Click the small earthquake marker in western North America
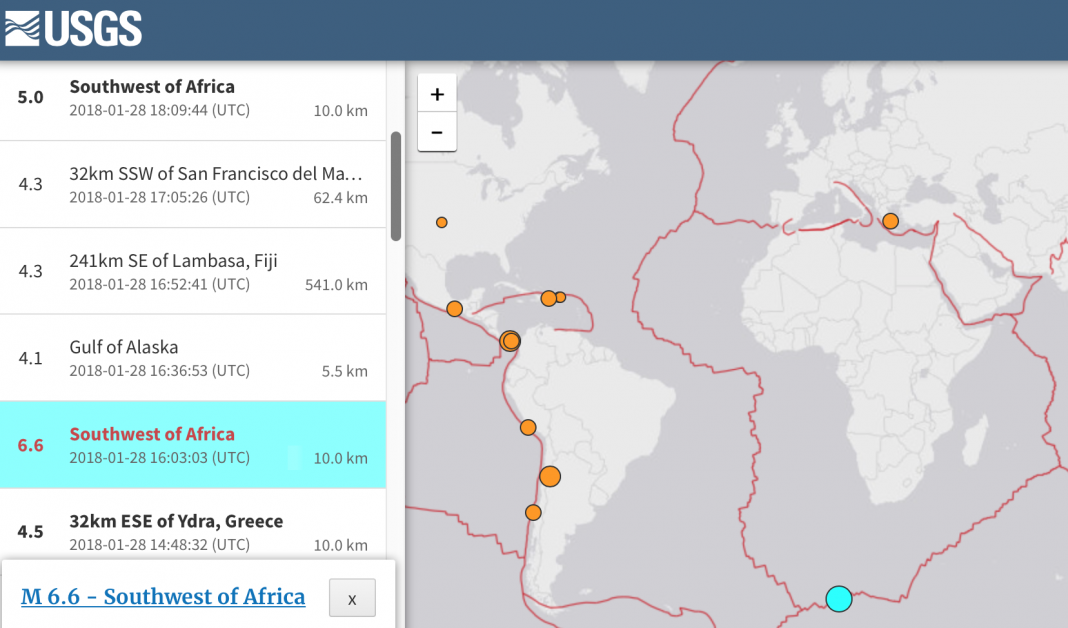This screenshot has height=628, width=1068. pyautogui.click(x=441, y=222)
